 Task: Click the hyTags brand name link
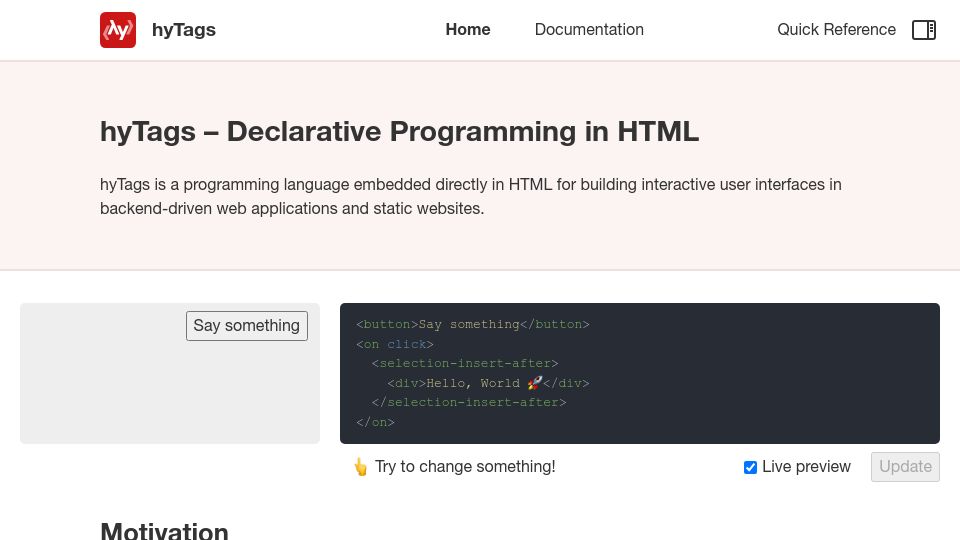coord(184,30)
